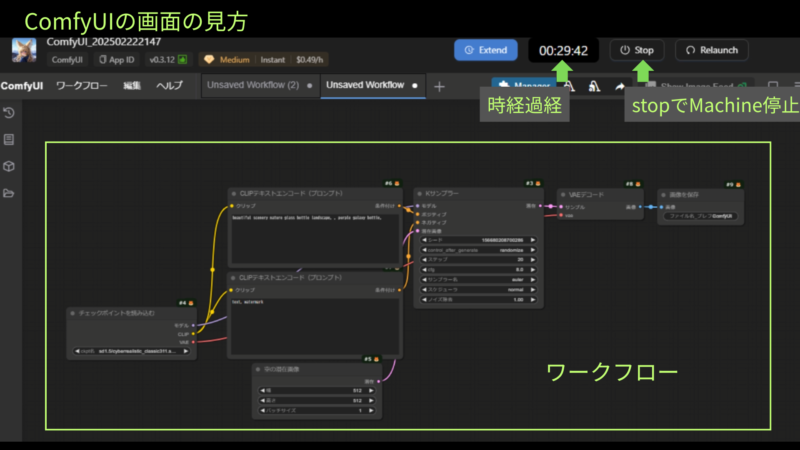
Task: Open the control_after_generate randomize combo
Action: point(478,250)
